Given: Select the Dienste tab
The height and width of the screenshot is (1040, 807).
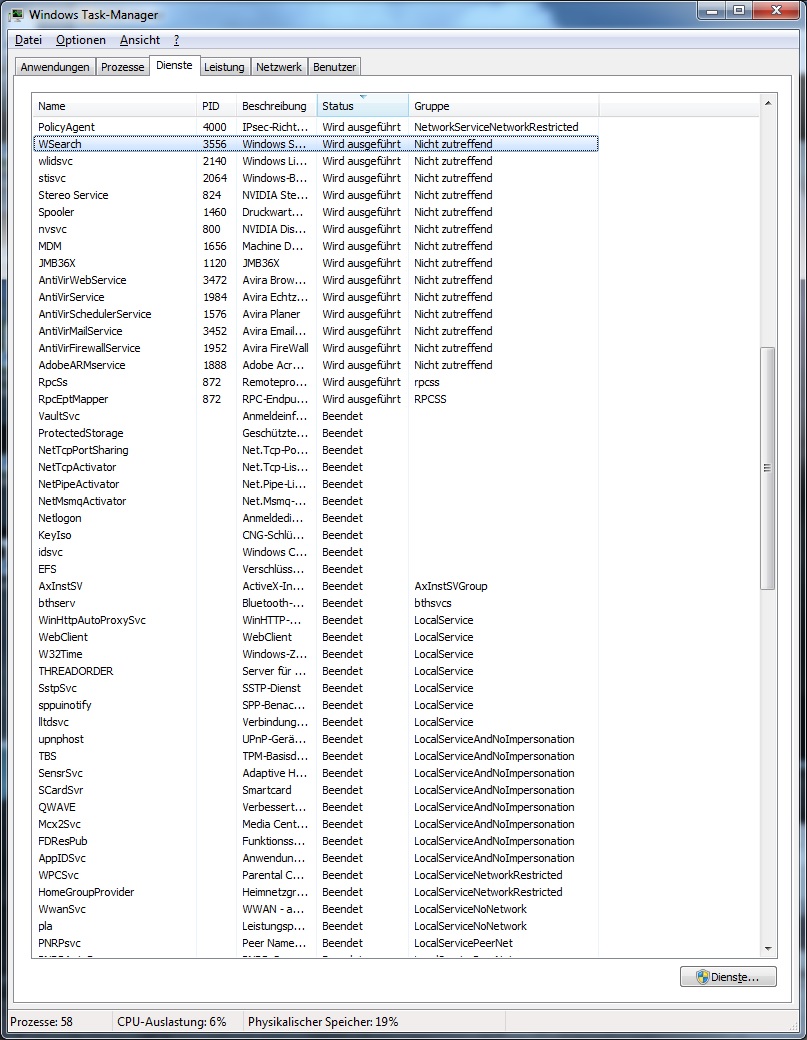Looking at the screenshot, I should point(174,65).
